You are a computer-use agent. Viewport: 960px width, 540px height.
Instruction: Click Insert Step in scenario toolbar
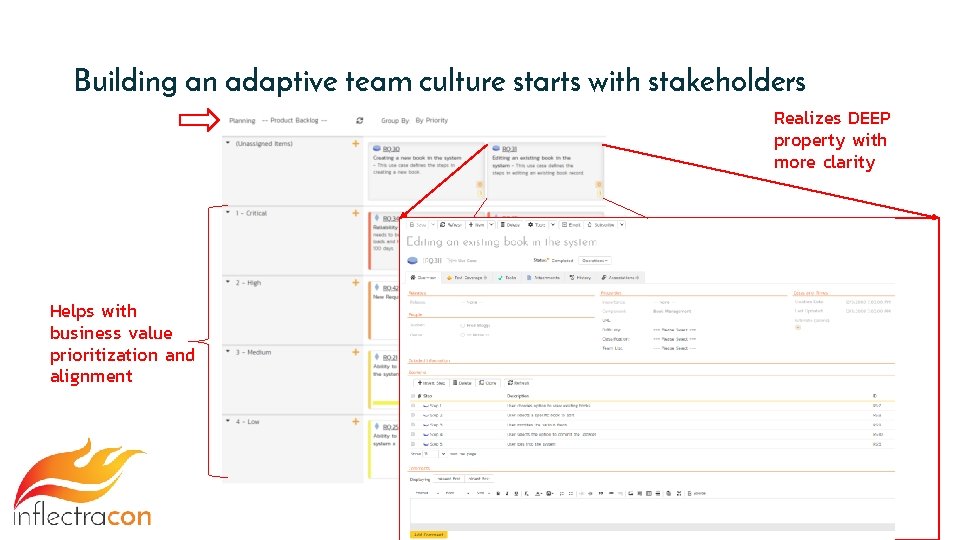tap(431, 383)
